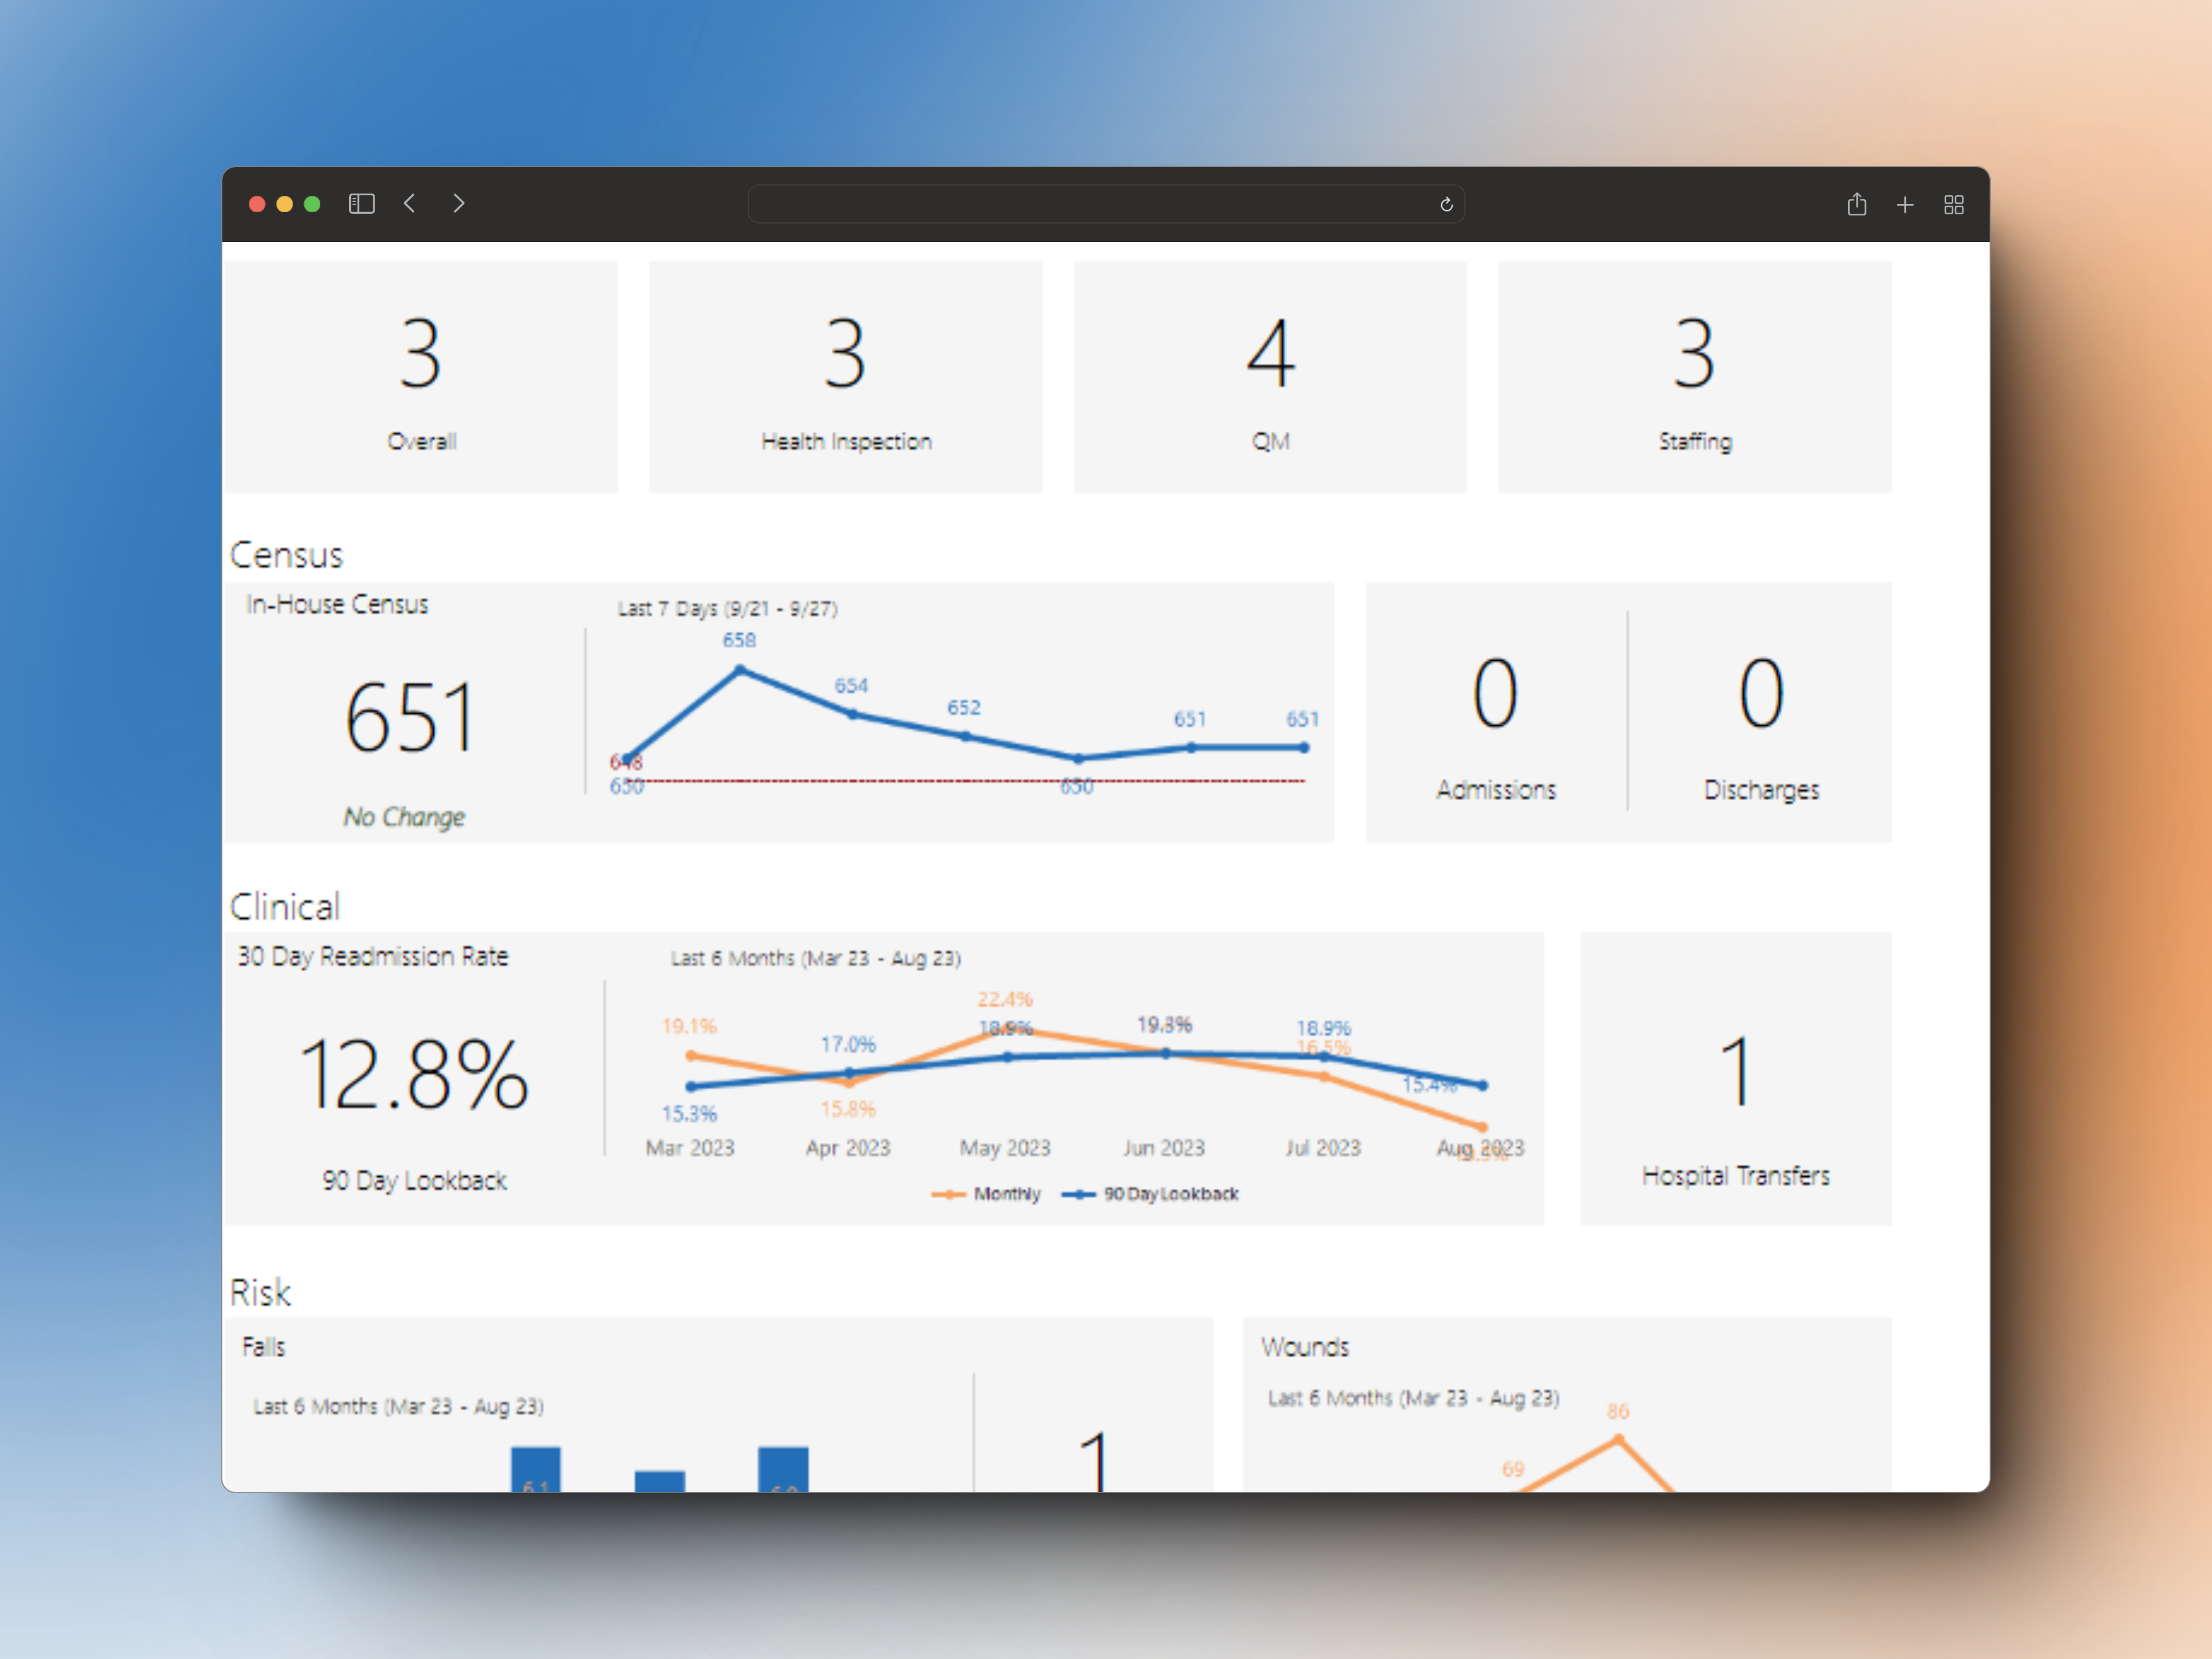Select the Staffing rating card

point(1694,377)
